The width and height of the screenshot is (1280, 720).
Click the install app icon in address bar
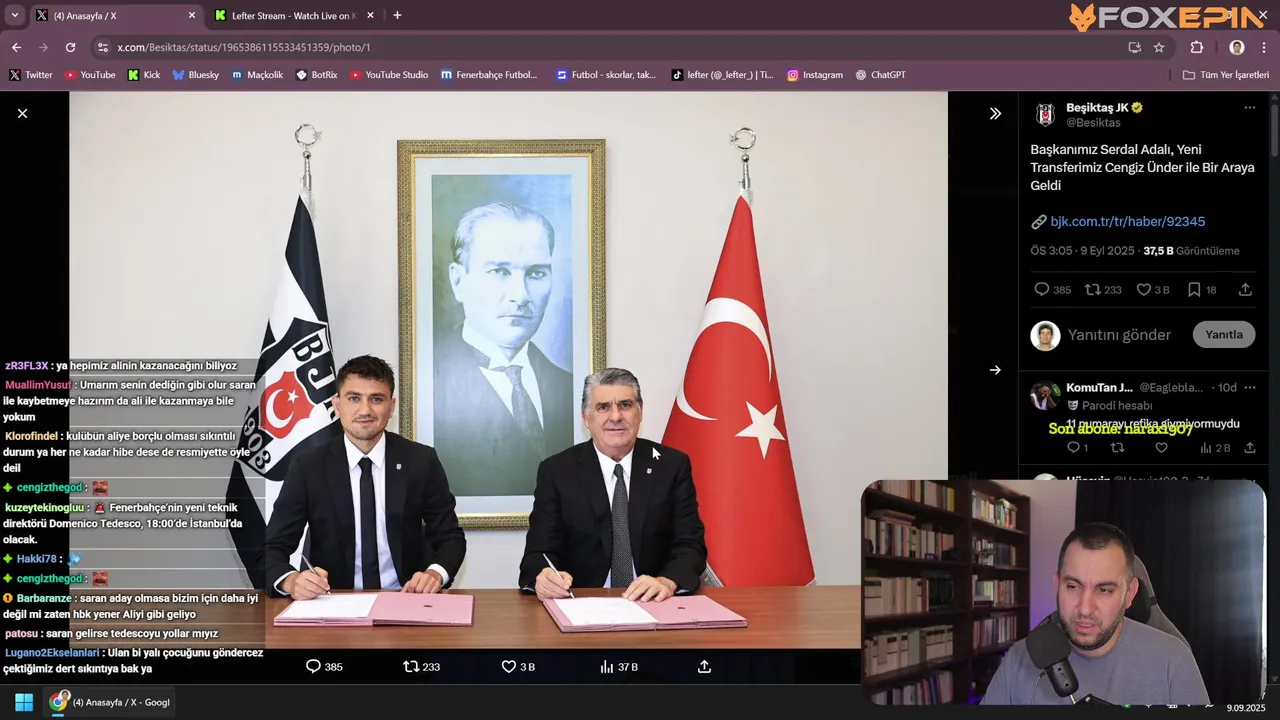pos(1134,47)
